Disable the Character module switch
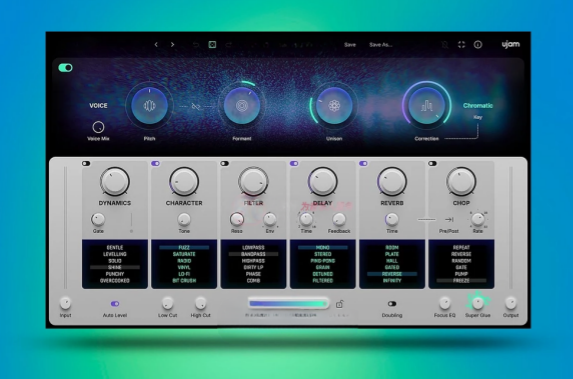Screen dimensions: 573x379 click(155, 163)
